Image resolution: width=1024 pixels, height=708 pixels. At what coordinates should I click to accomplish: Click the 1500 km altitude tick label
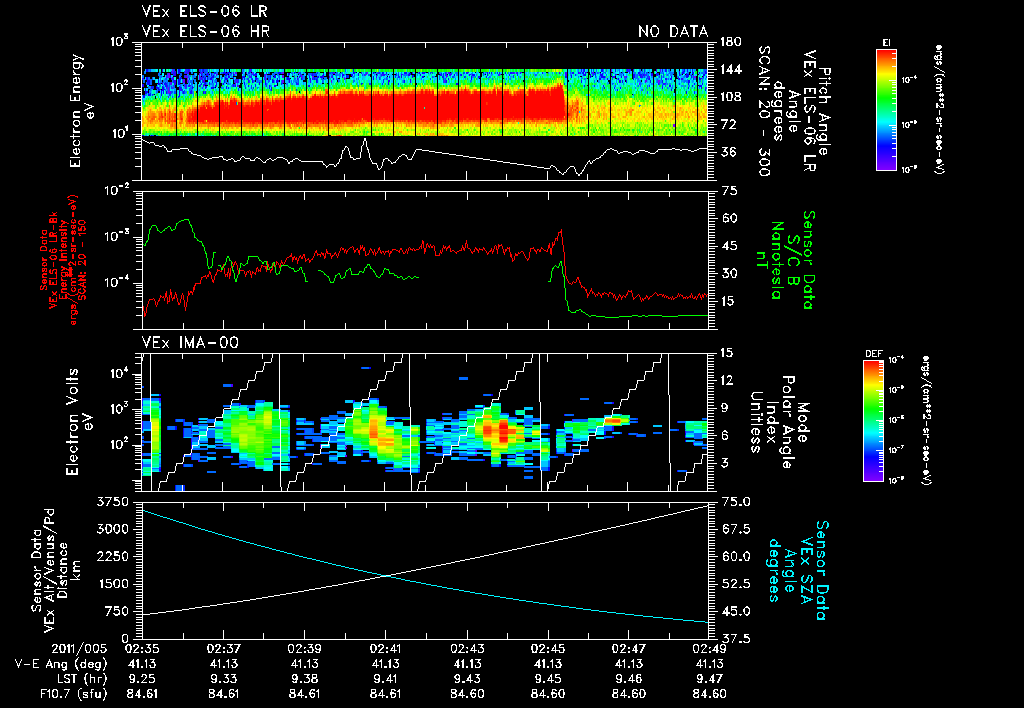point(112,584)
